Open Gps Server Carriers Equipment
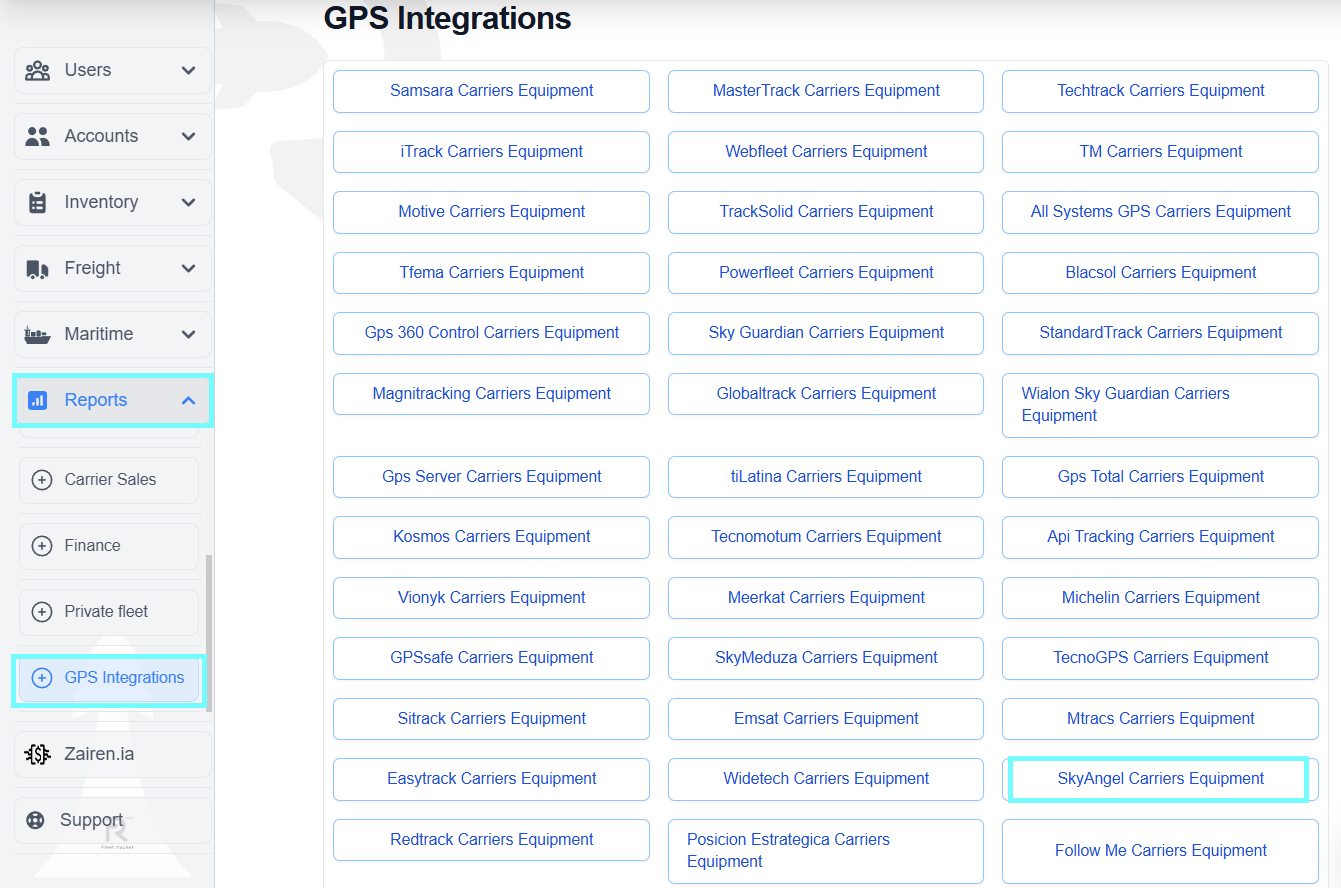The image size is (1341, 888). click(491, 477)
